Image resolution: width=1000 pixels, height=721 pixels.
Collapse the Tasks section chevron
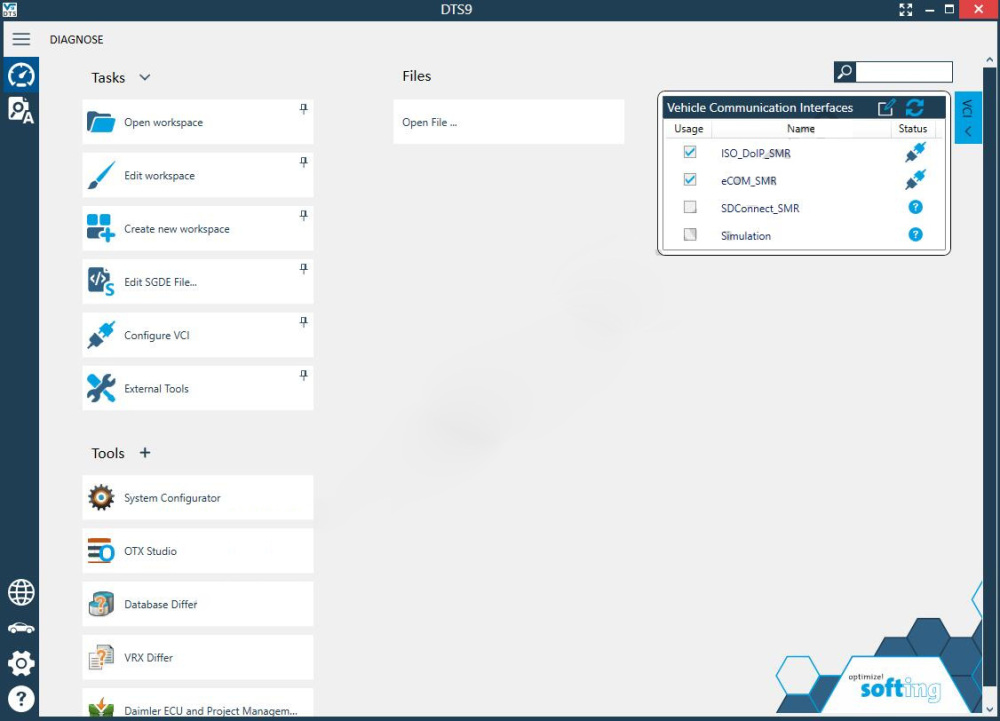[x=145, y=77]
